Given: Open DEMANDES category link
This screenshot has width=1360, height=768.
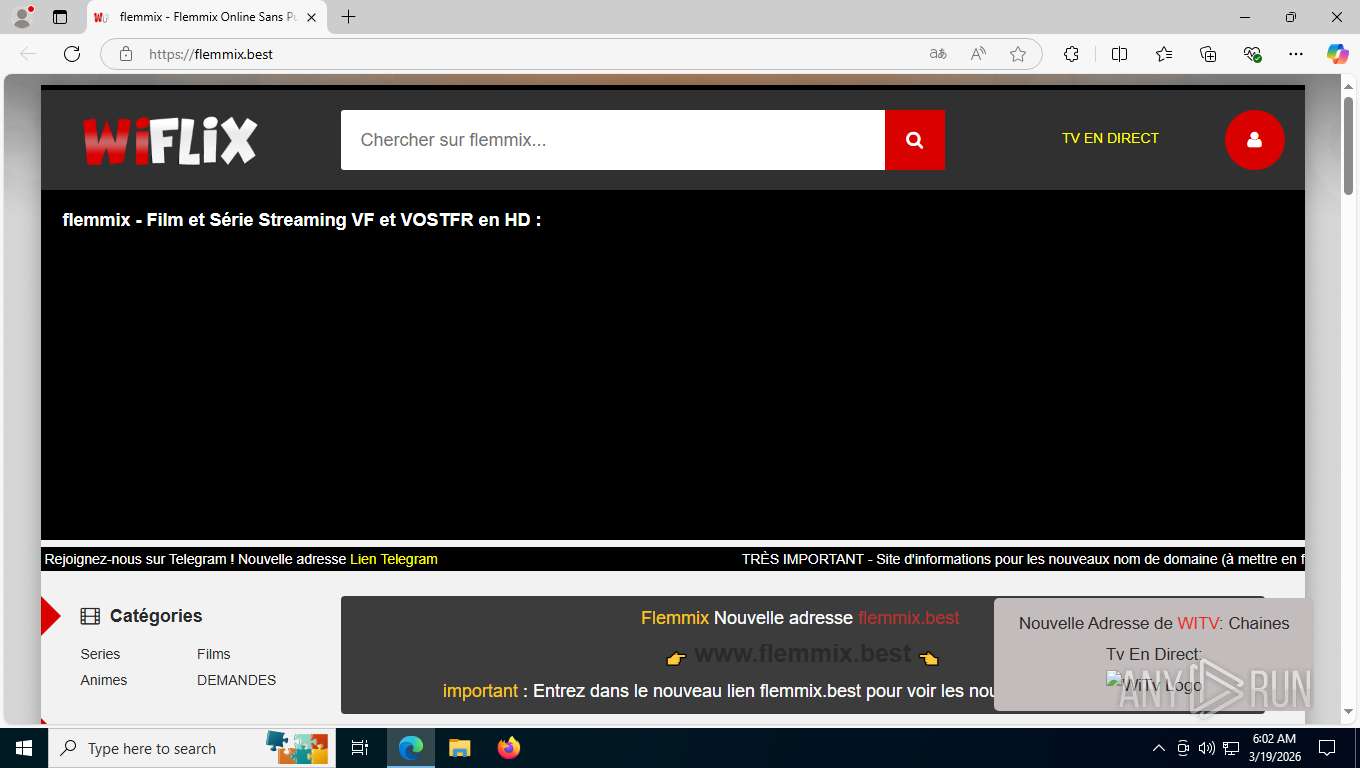Looking at the screenshot, I should (236, 680).
